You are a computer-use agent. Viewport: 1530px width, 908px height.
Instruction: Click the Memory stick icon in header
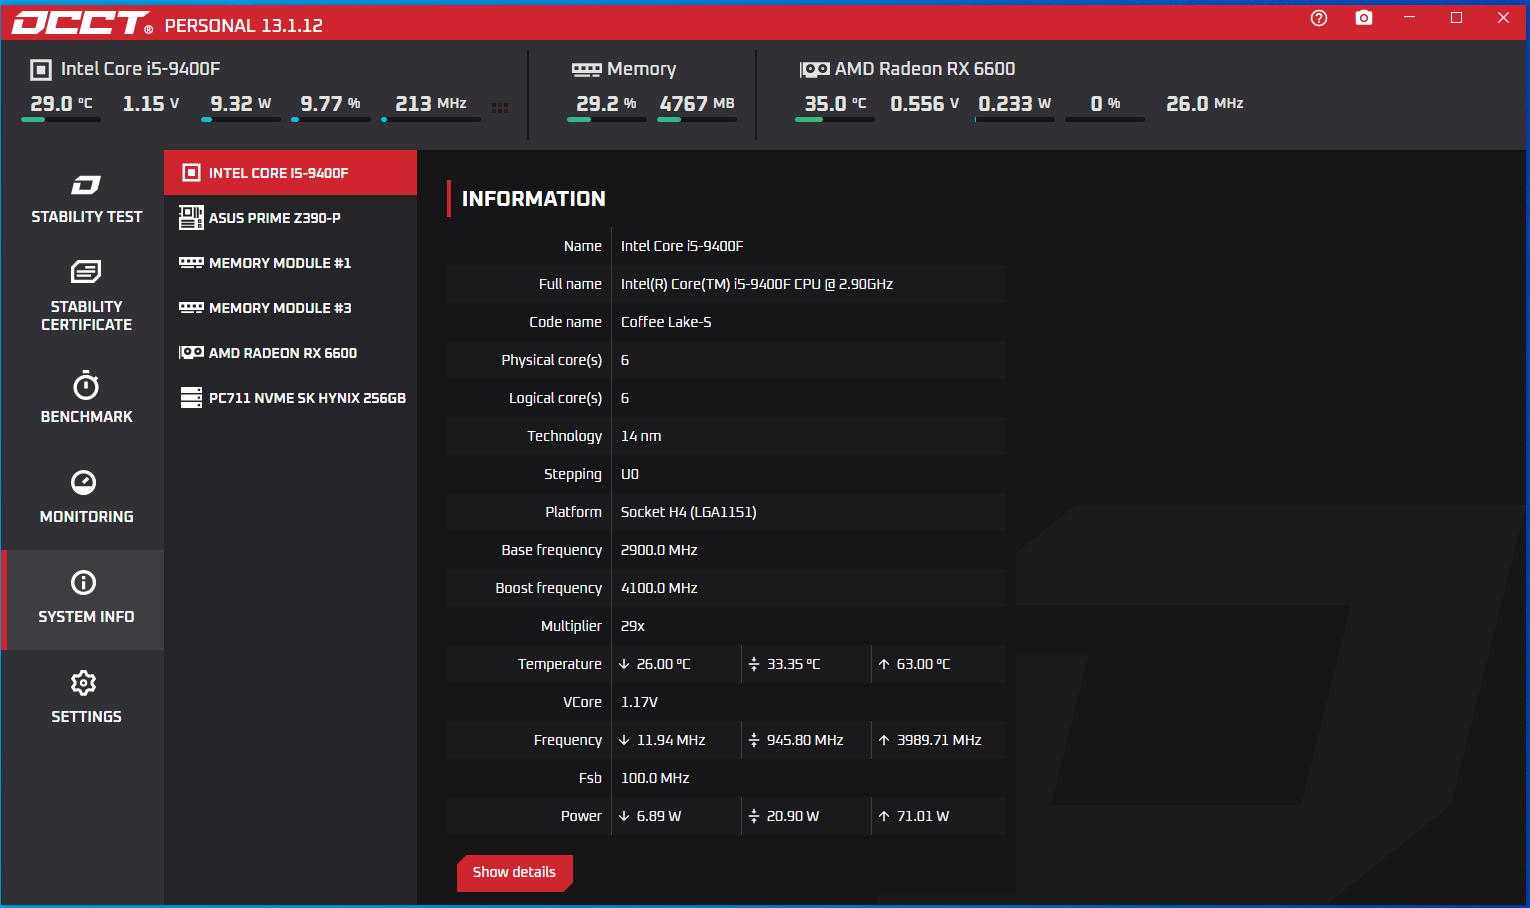pos(586,69)
